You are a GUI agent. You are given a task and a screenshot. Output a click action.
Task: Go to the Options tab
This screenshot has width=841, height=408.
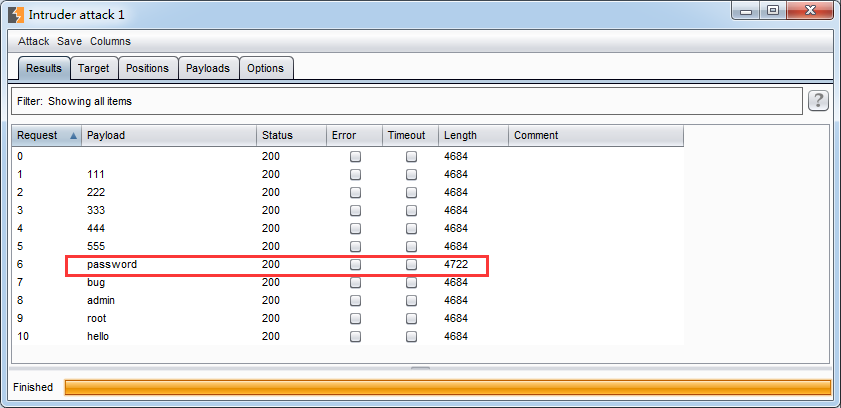pos(266,68)
